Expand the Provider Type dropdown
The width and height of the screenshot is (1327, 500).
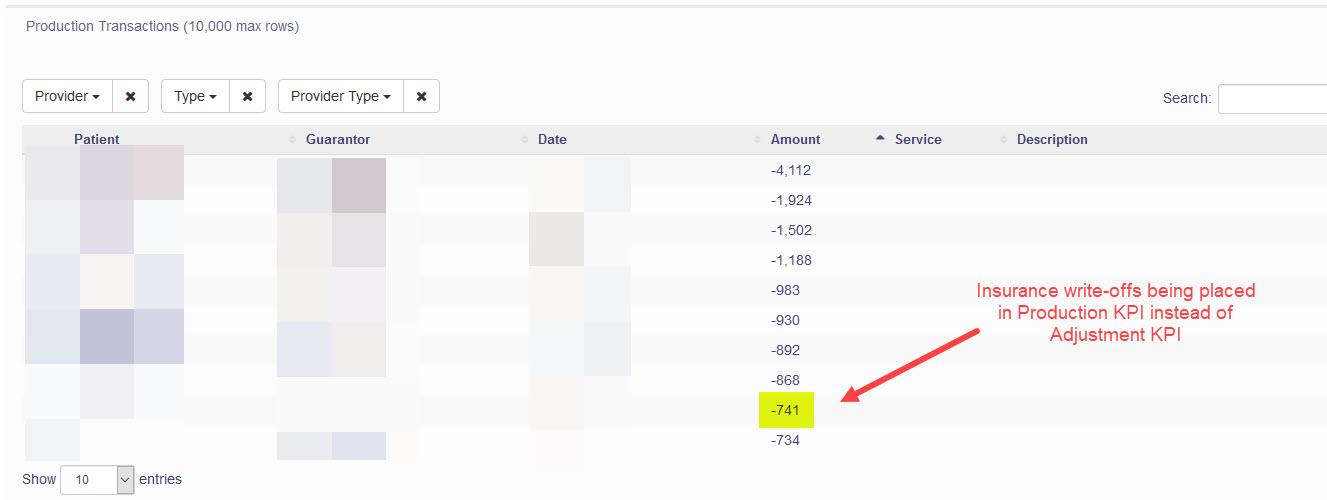click(341, 97)
